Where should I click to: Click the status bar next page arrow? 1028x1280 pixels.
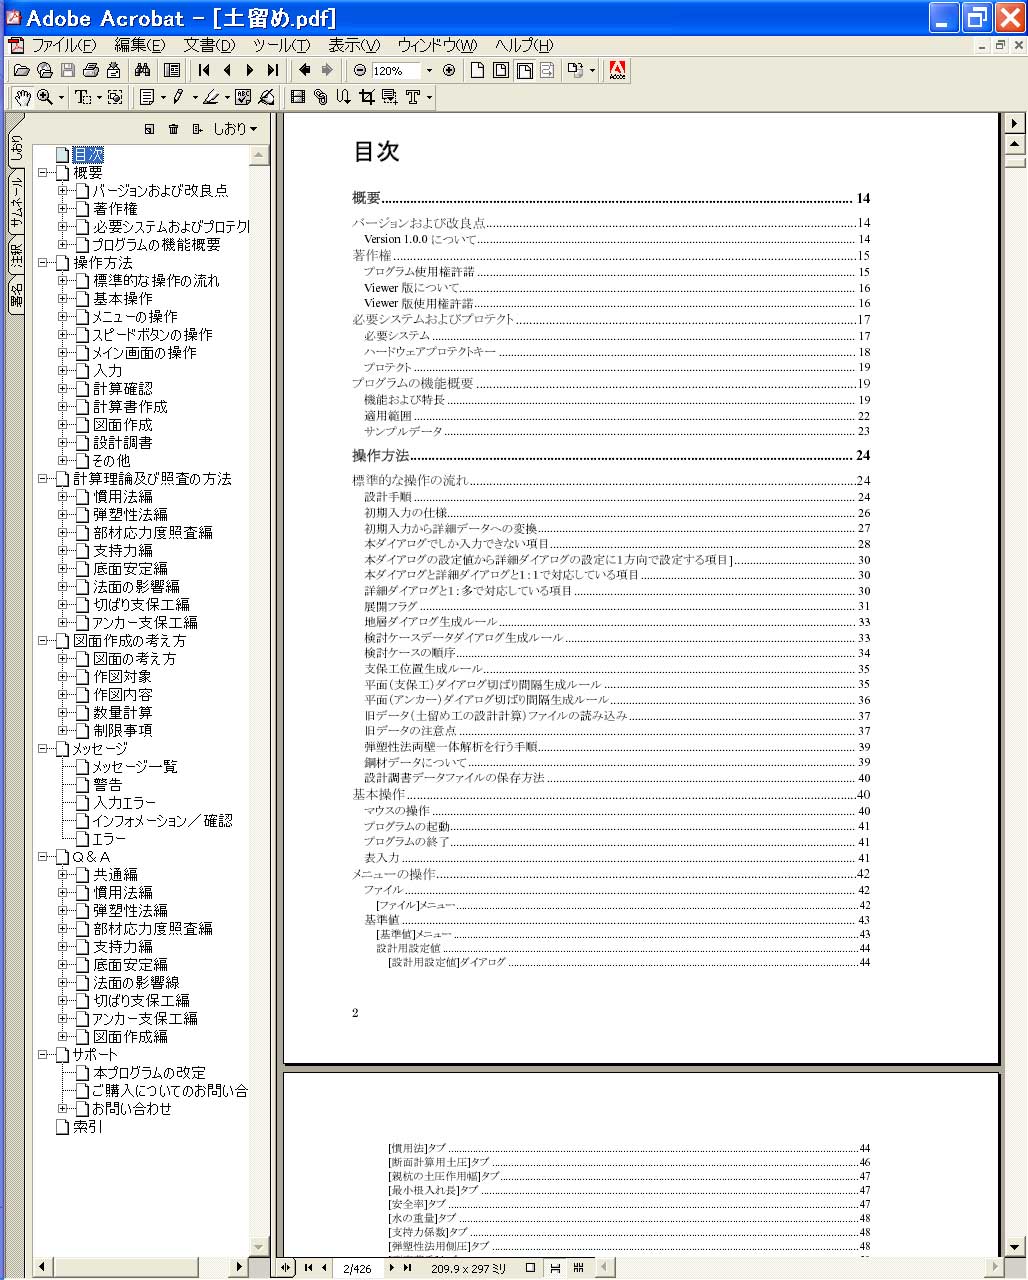point(391,1268)
